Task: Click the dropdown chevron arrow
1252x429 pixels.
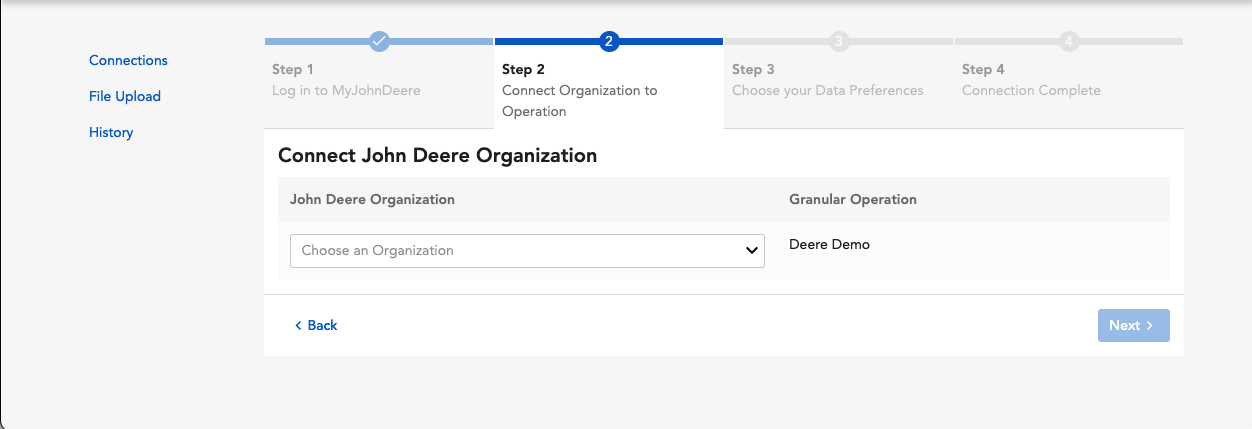Action: point(752,251)
